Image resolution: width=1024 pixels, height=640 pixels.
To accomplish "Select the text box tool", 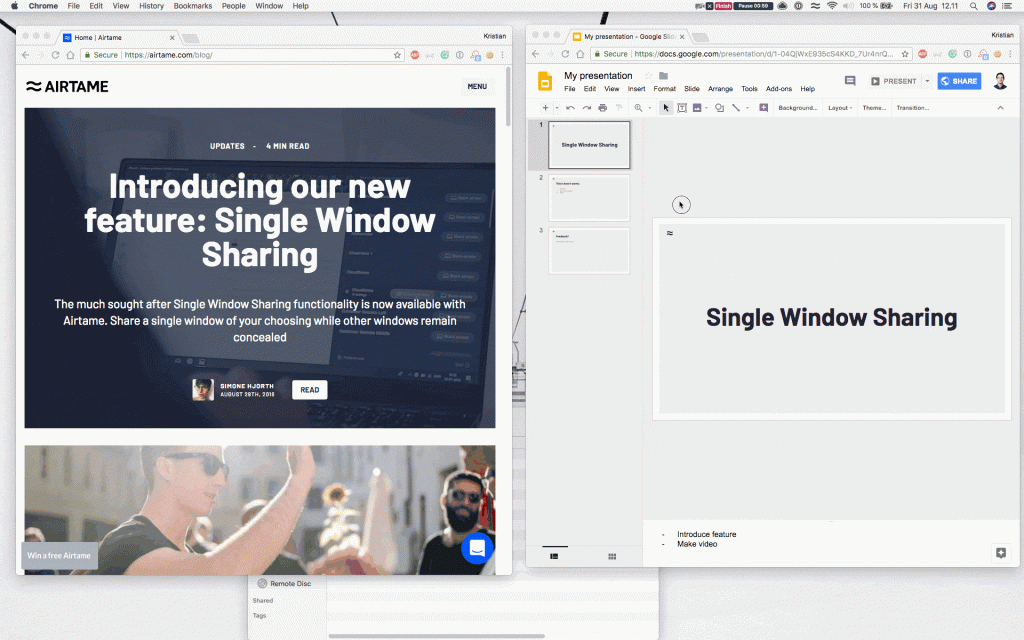I will [682, 108].
